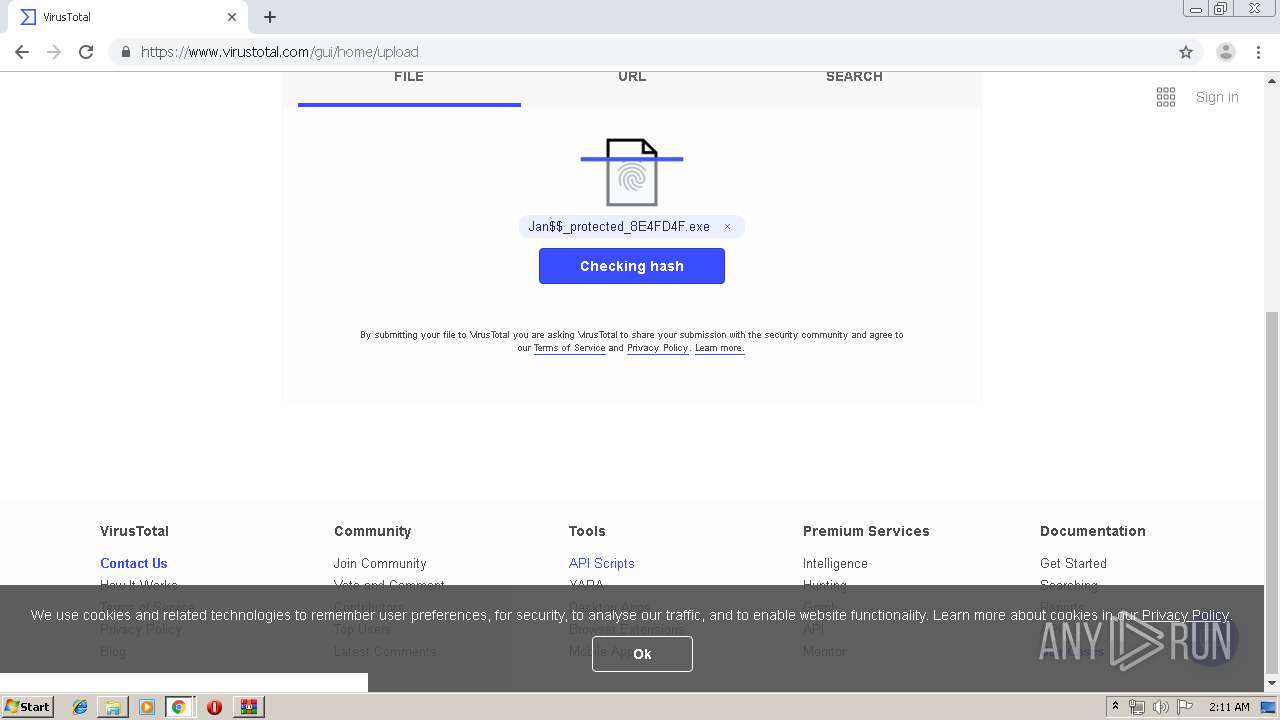Click the Documentation footer heading
Viewport: 1280px width, 720px height.
click(x=1093, y=531)
